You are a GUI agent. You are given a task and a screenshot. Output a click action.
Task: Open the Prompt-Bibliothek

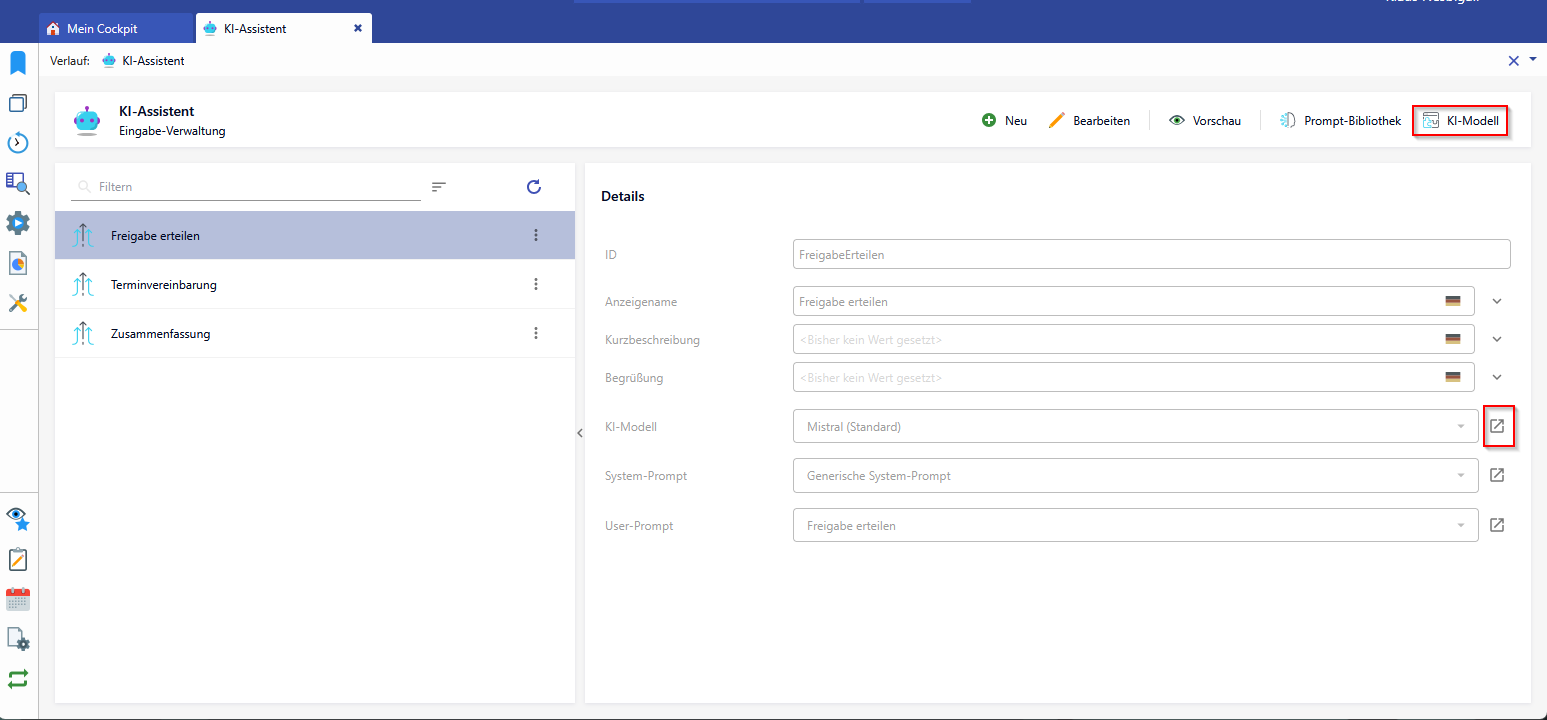(x=1341, y=121)
